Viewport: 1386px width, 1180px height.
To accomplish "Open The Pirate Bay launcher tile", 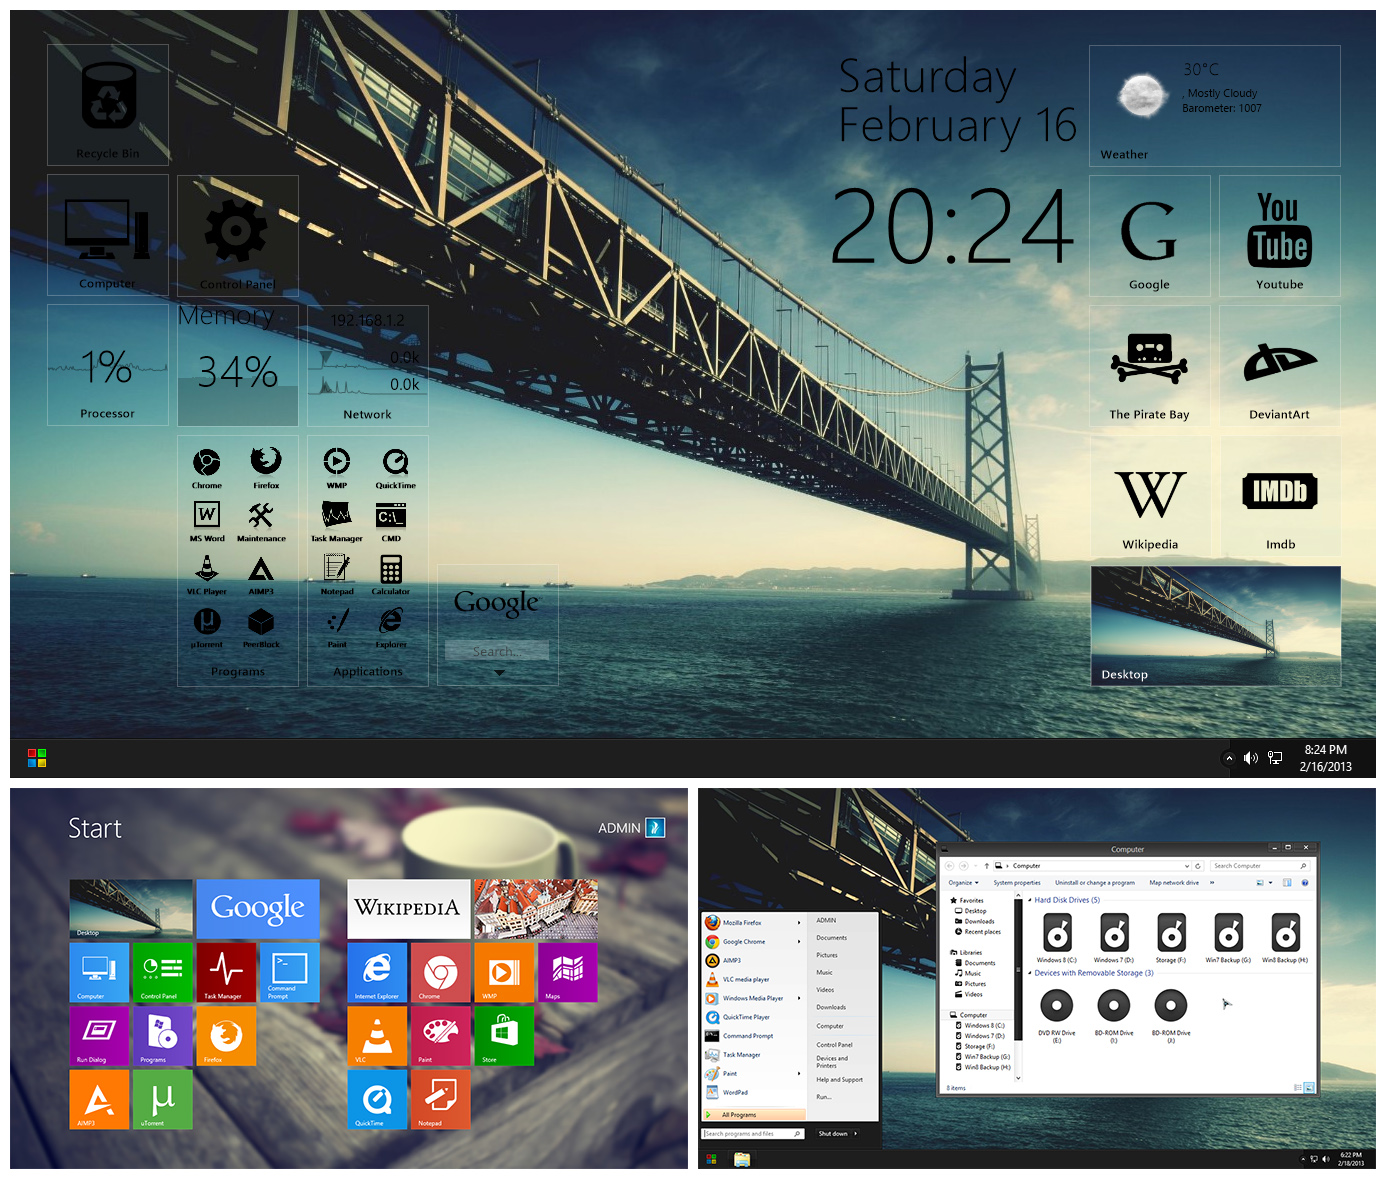I will pyautogui.click(x=1150, y=365).
